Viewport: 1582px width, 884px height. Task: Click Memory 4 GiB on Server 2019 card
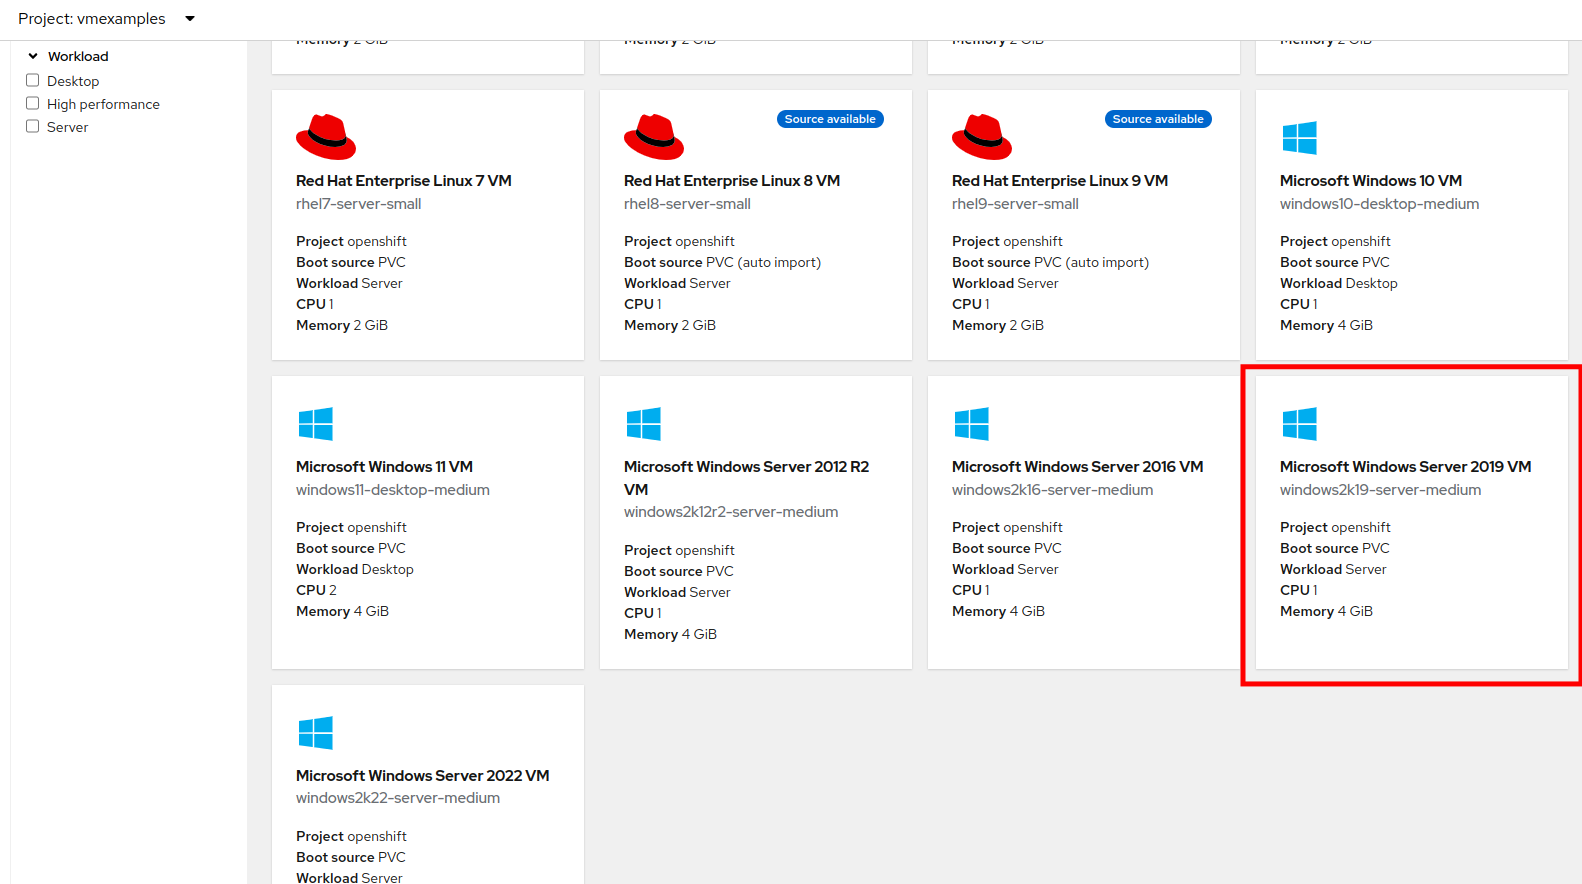tap(1326, 612)
